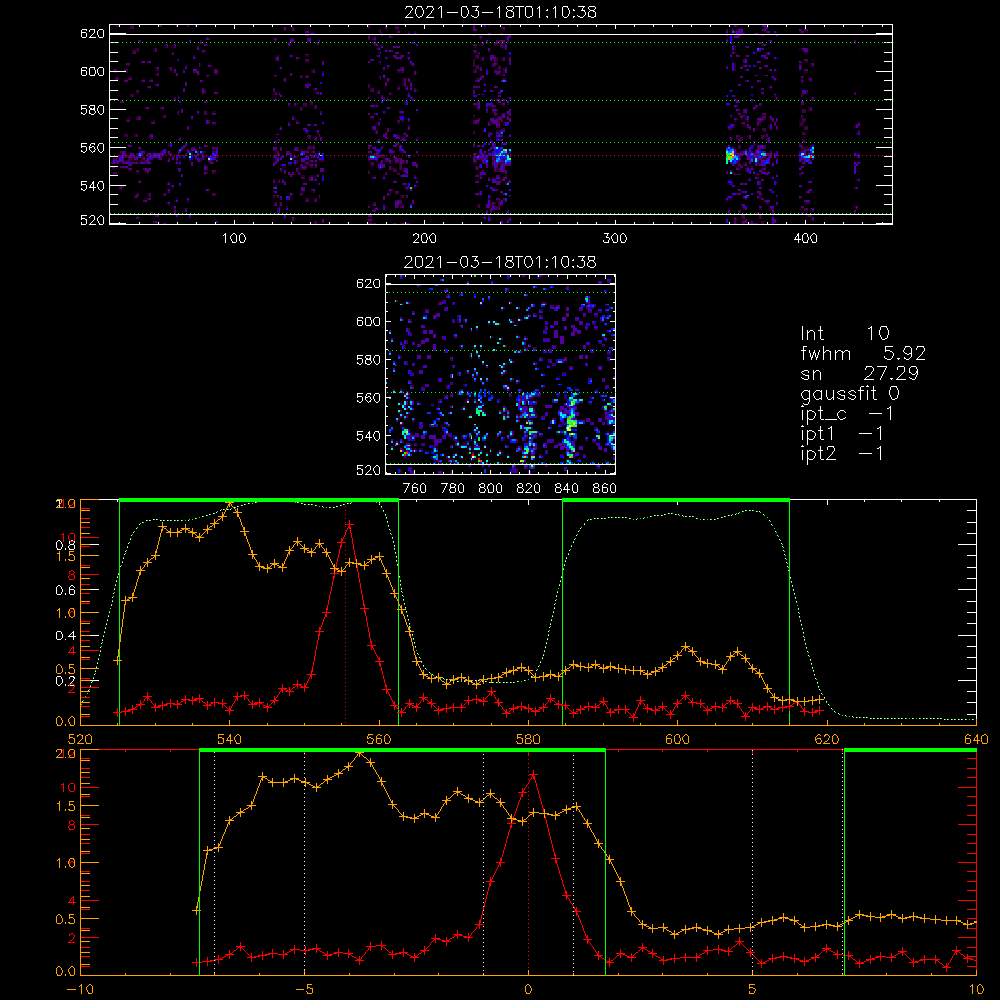This screenshot has width=1000, height=1000.
Task: Click x-axis label 580 on third plot
Action: pyautogui.click(x=528, y=739)
